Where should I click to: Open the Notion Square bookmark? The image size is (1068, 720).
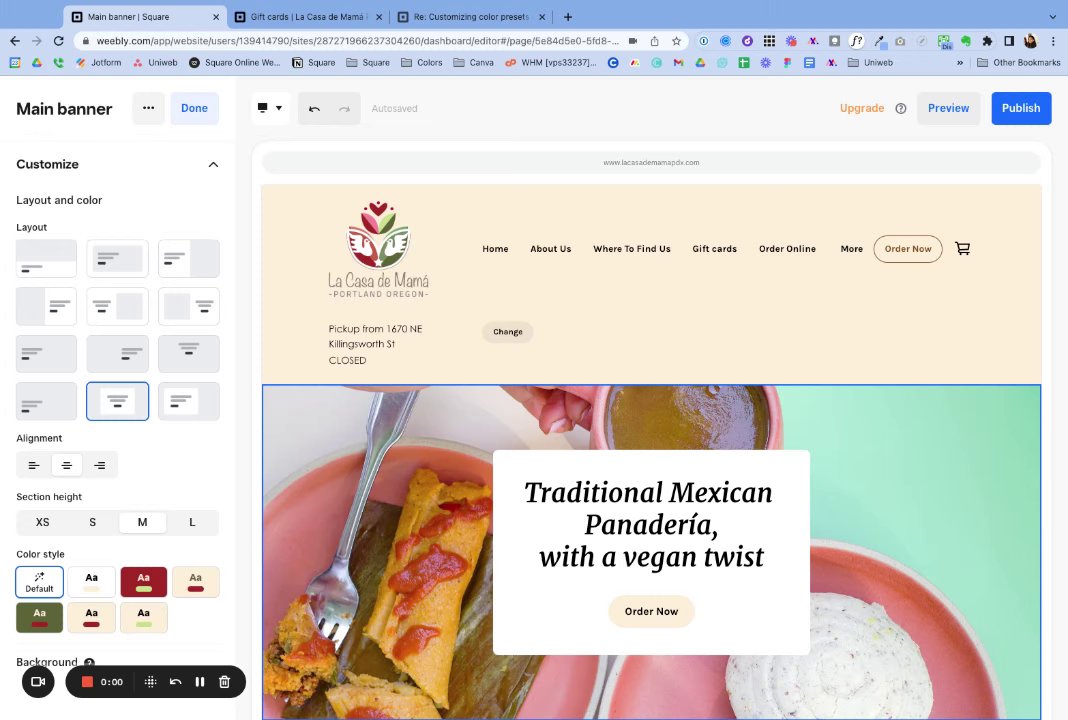[314, 63]
